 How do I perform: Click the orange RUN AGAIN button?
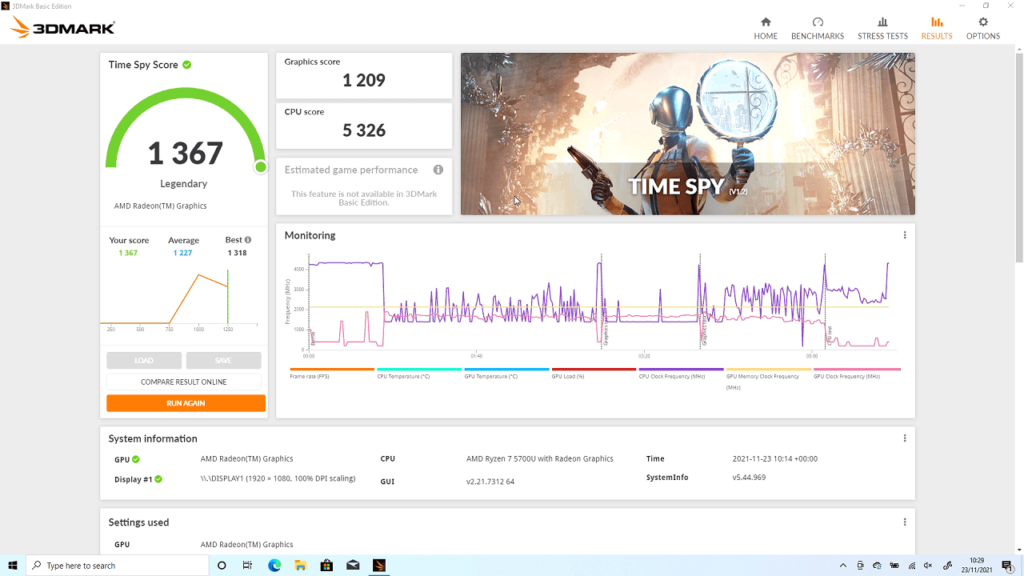[186, 403]
